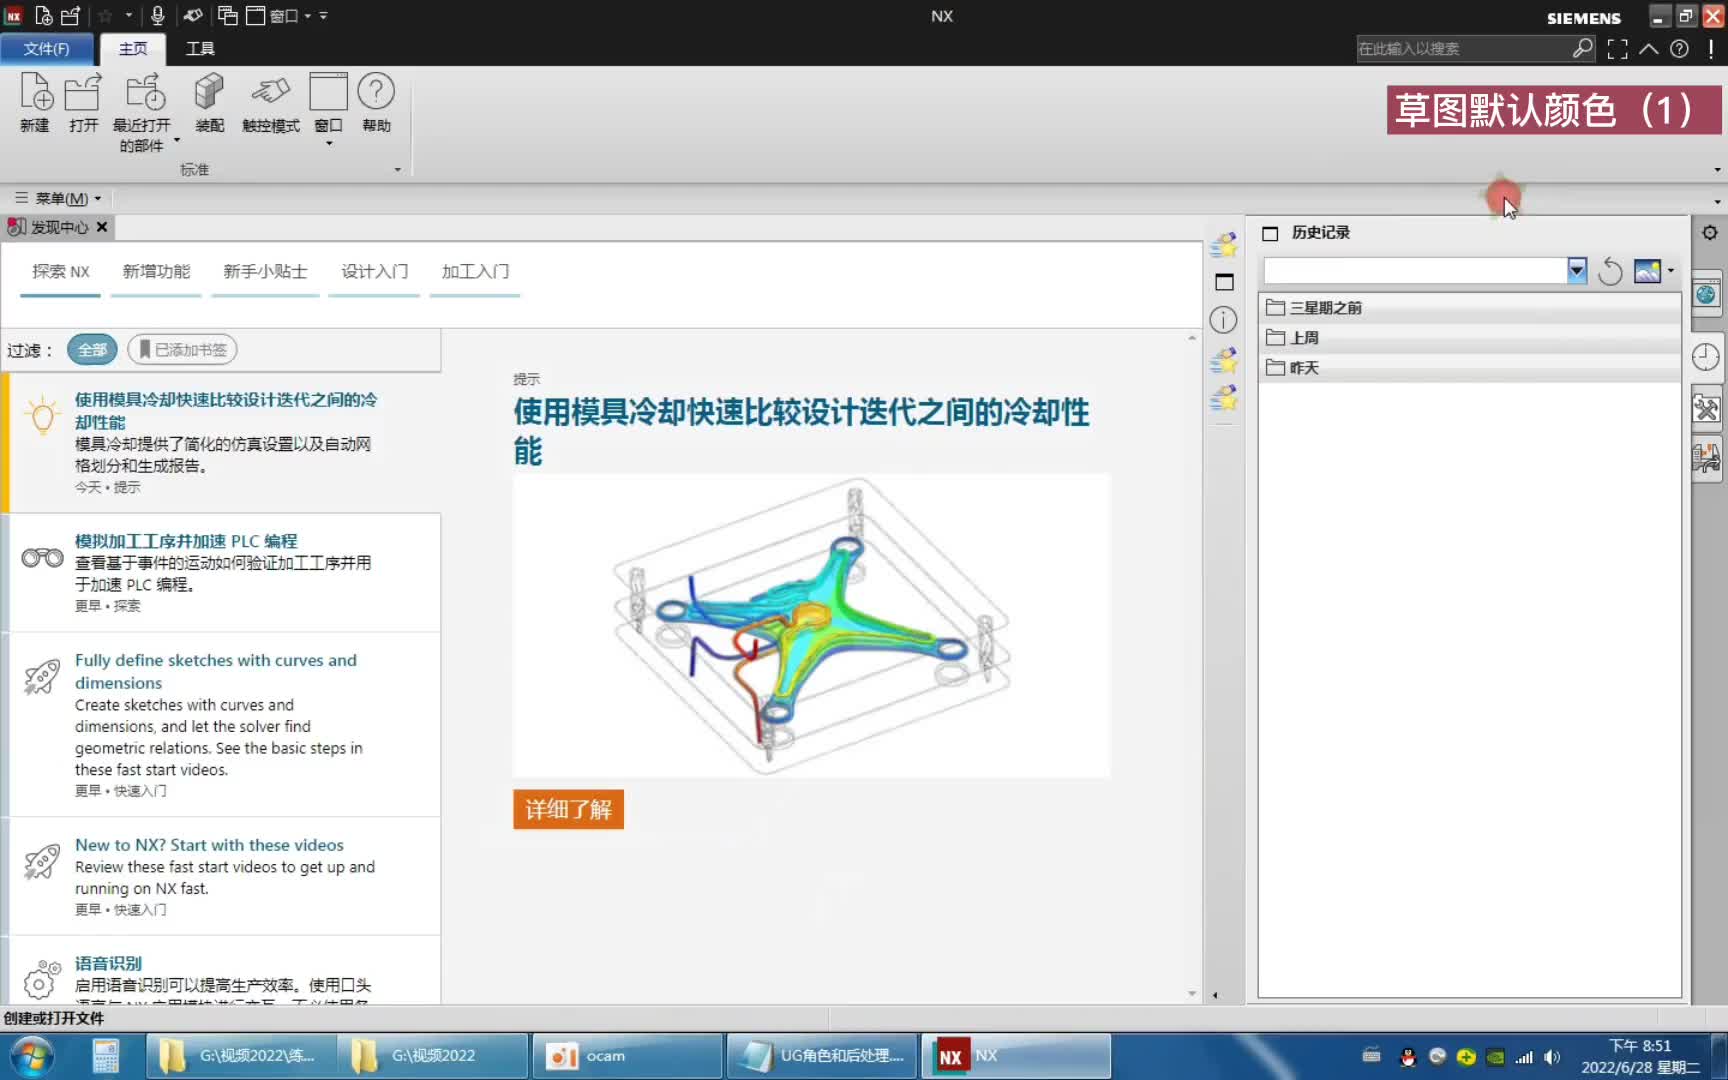Open the quick access toolbar customize arrow
Viewport: 1728px width, 1080px height.
(323, 16)
